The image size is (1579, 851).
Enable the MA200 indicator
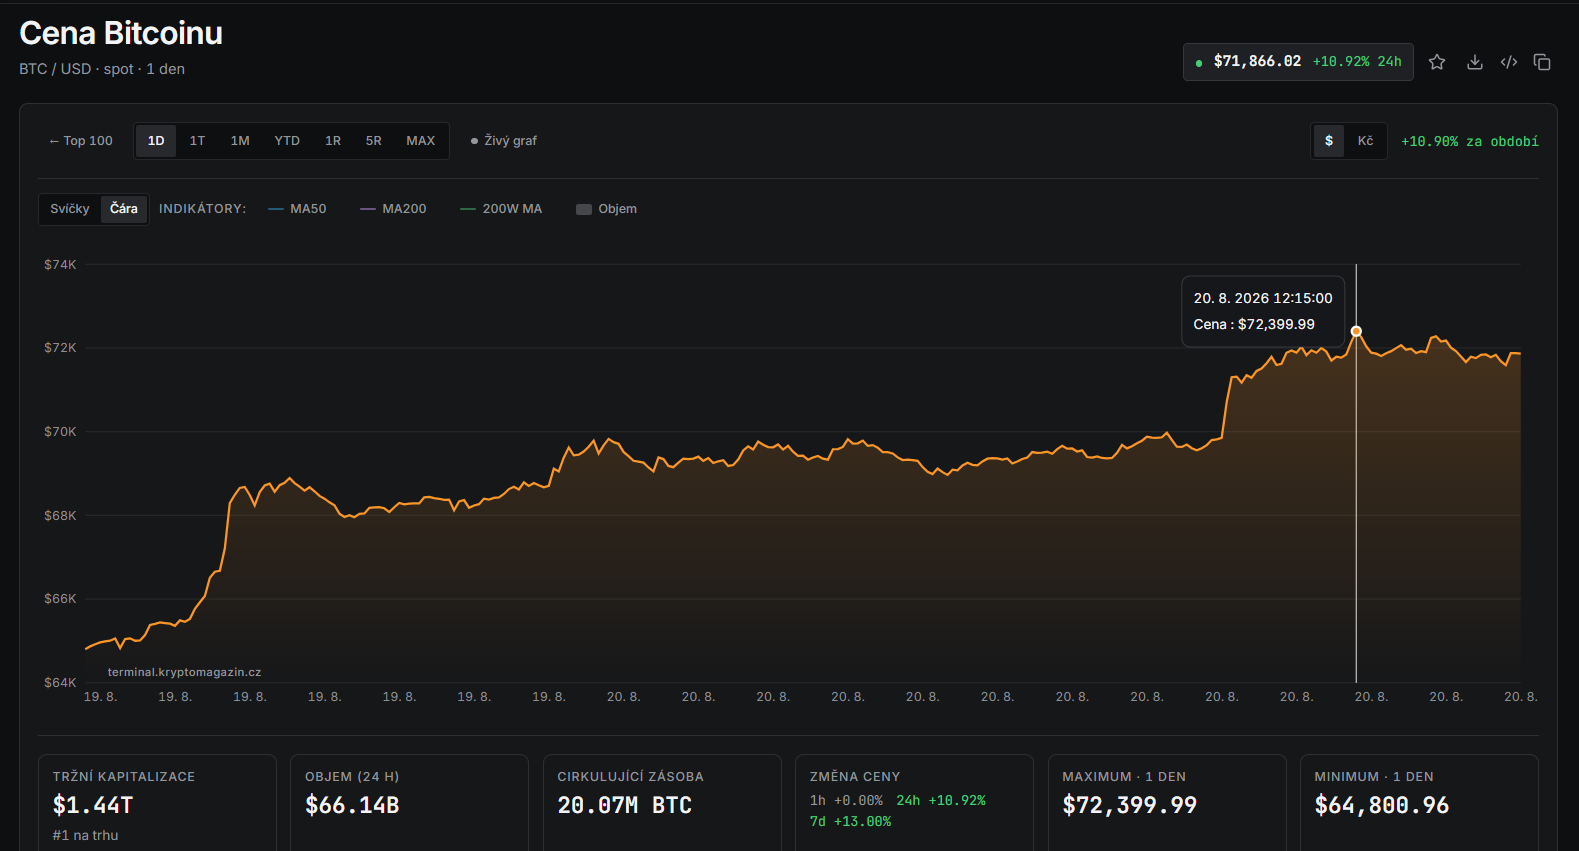coord(393,209)
